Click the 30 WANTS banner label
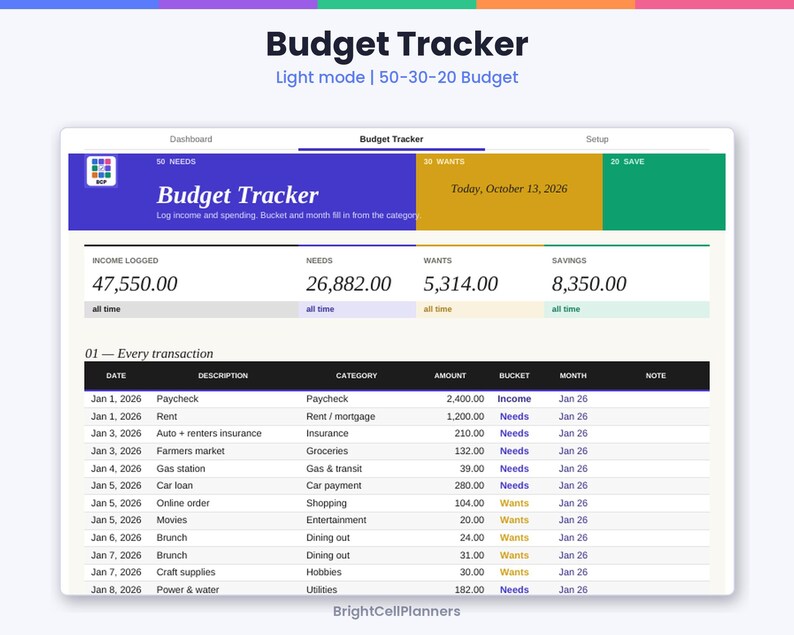 tap(444, 162)
